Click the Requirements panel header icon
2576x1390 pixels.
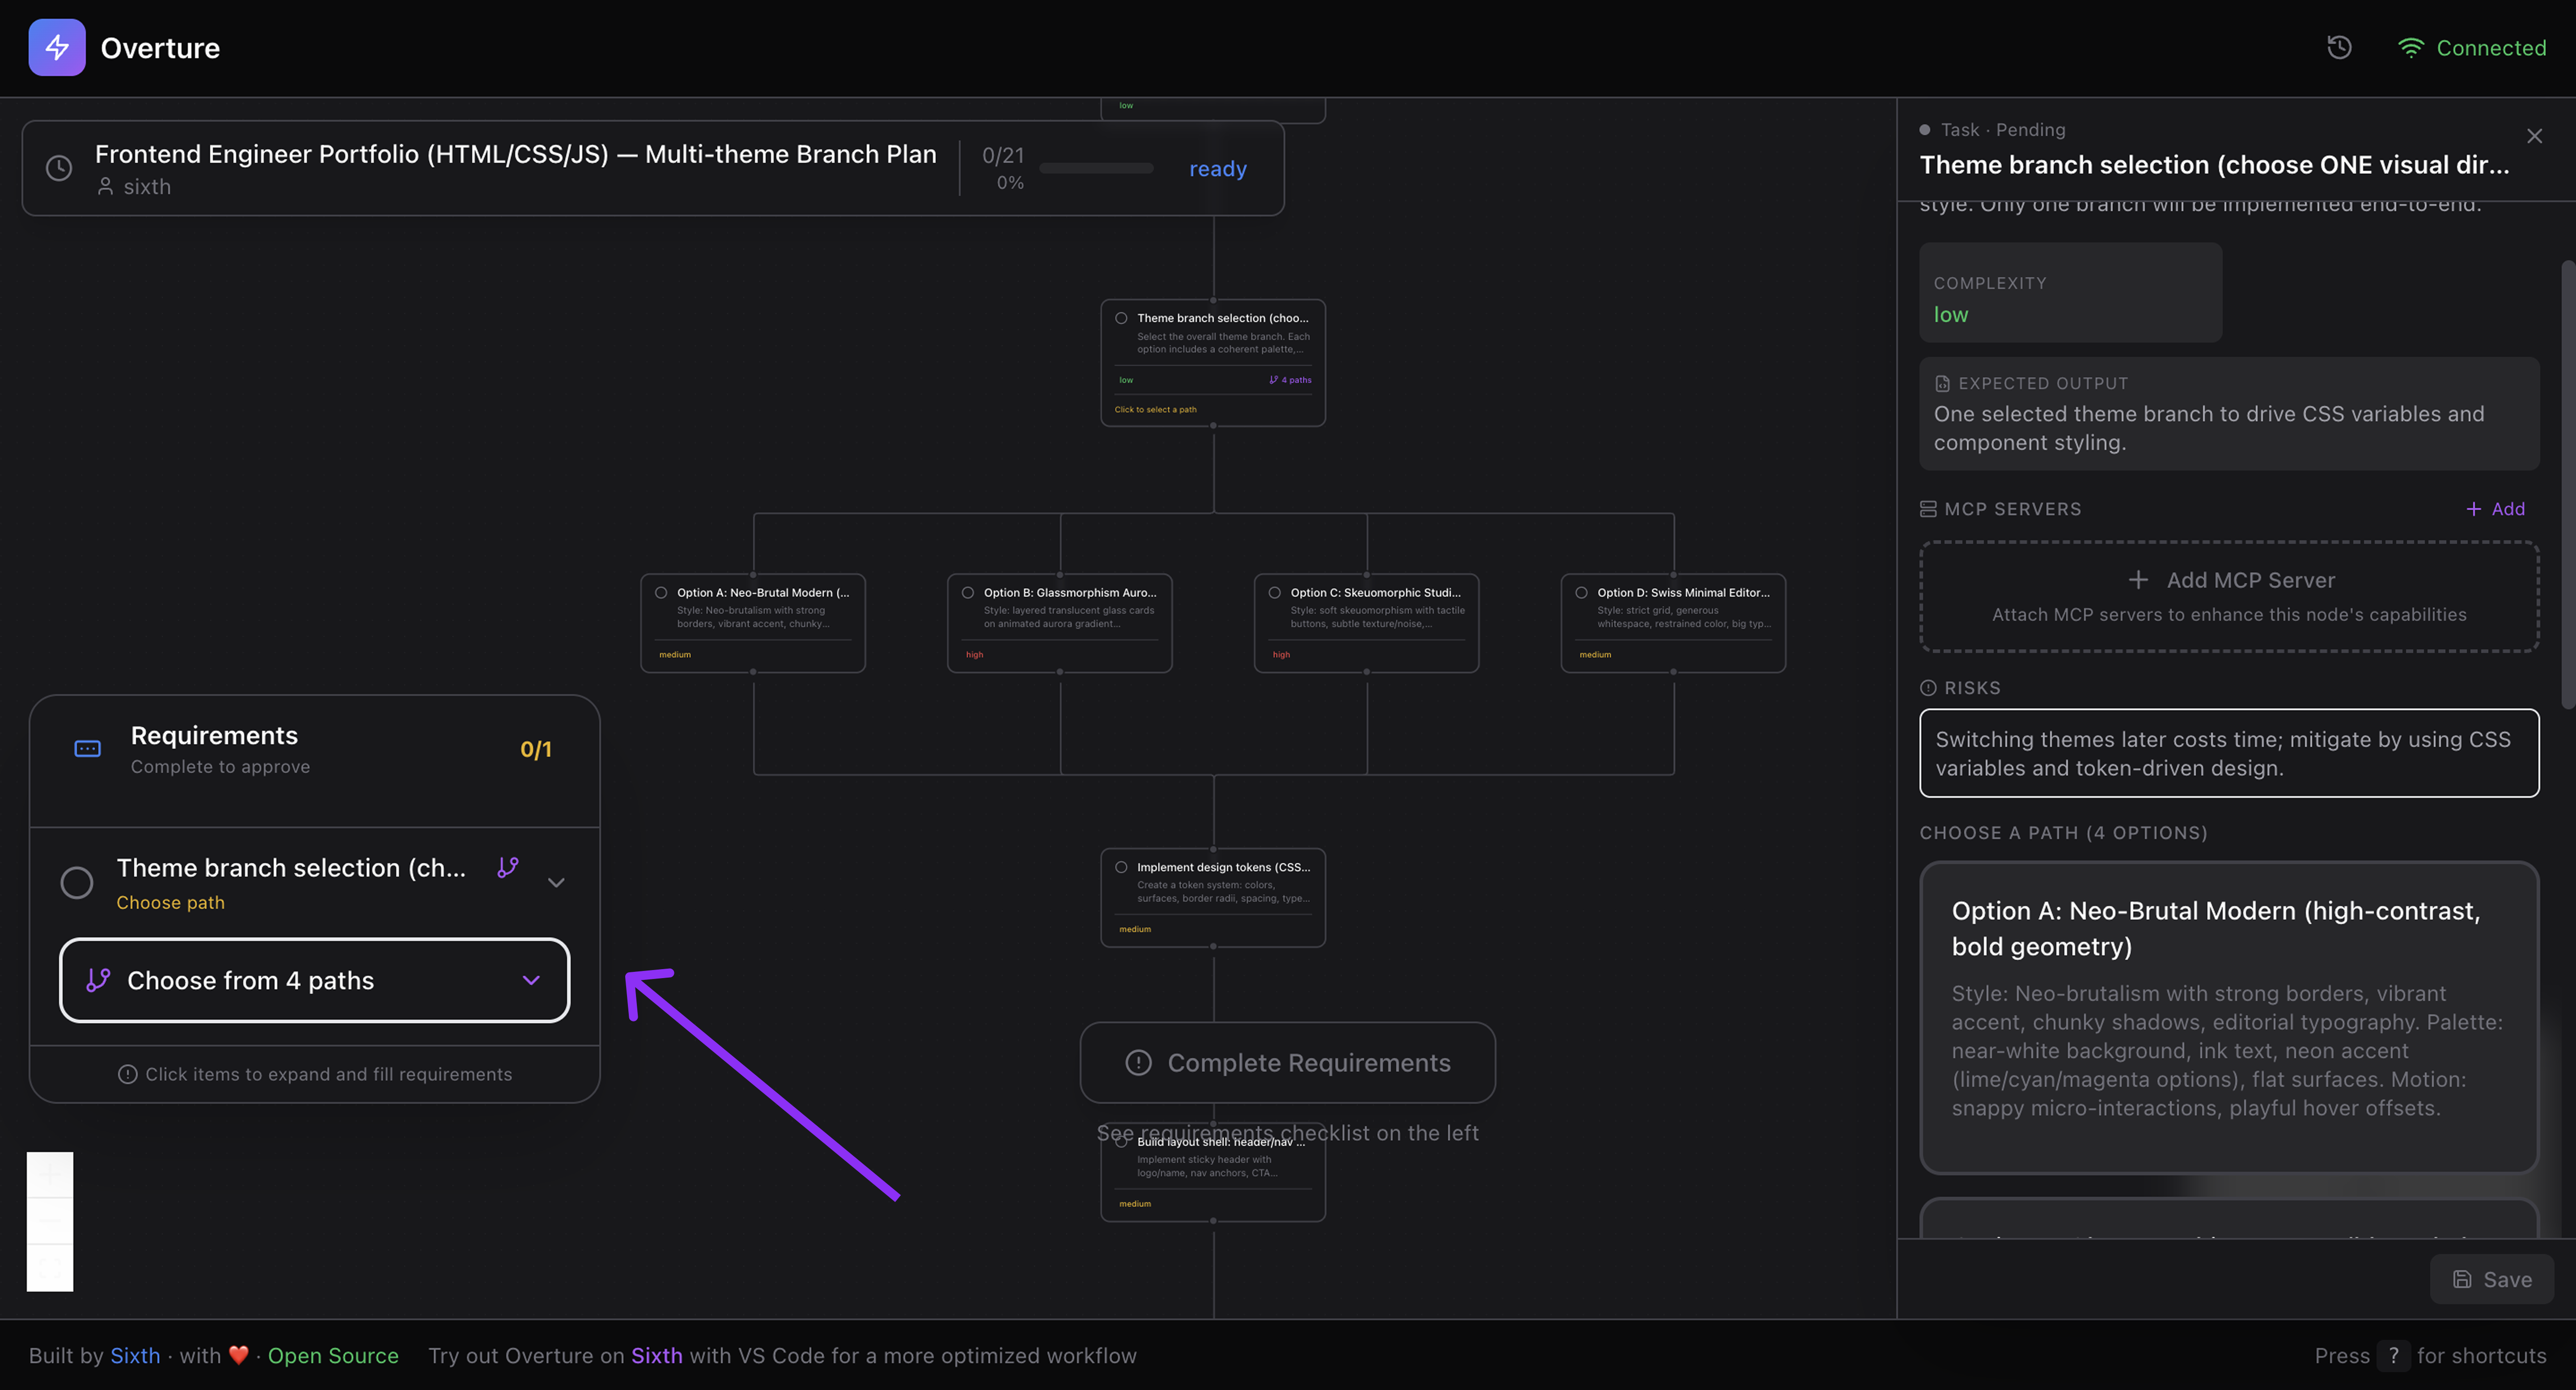coord(88,749)
